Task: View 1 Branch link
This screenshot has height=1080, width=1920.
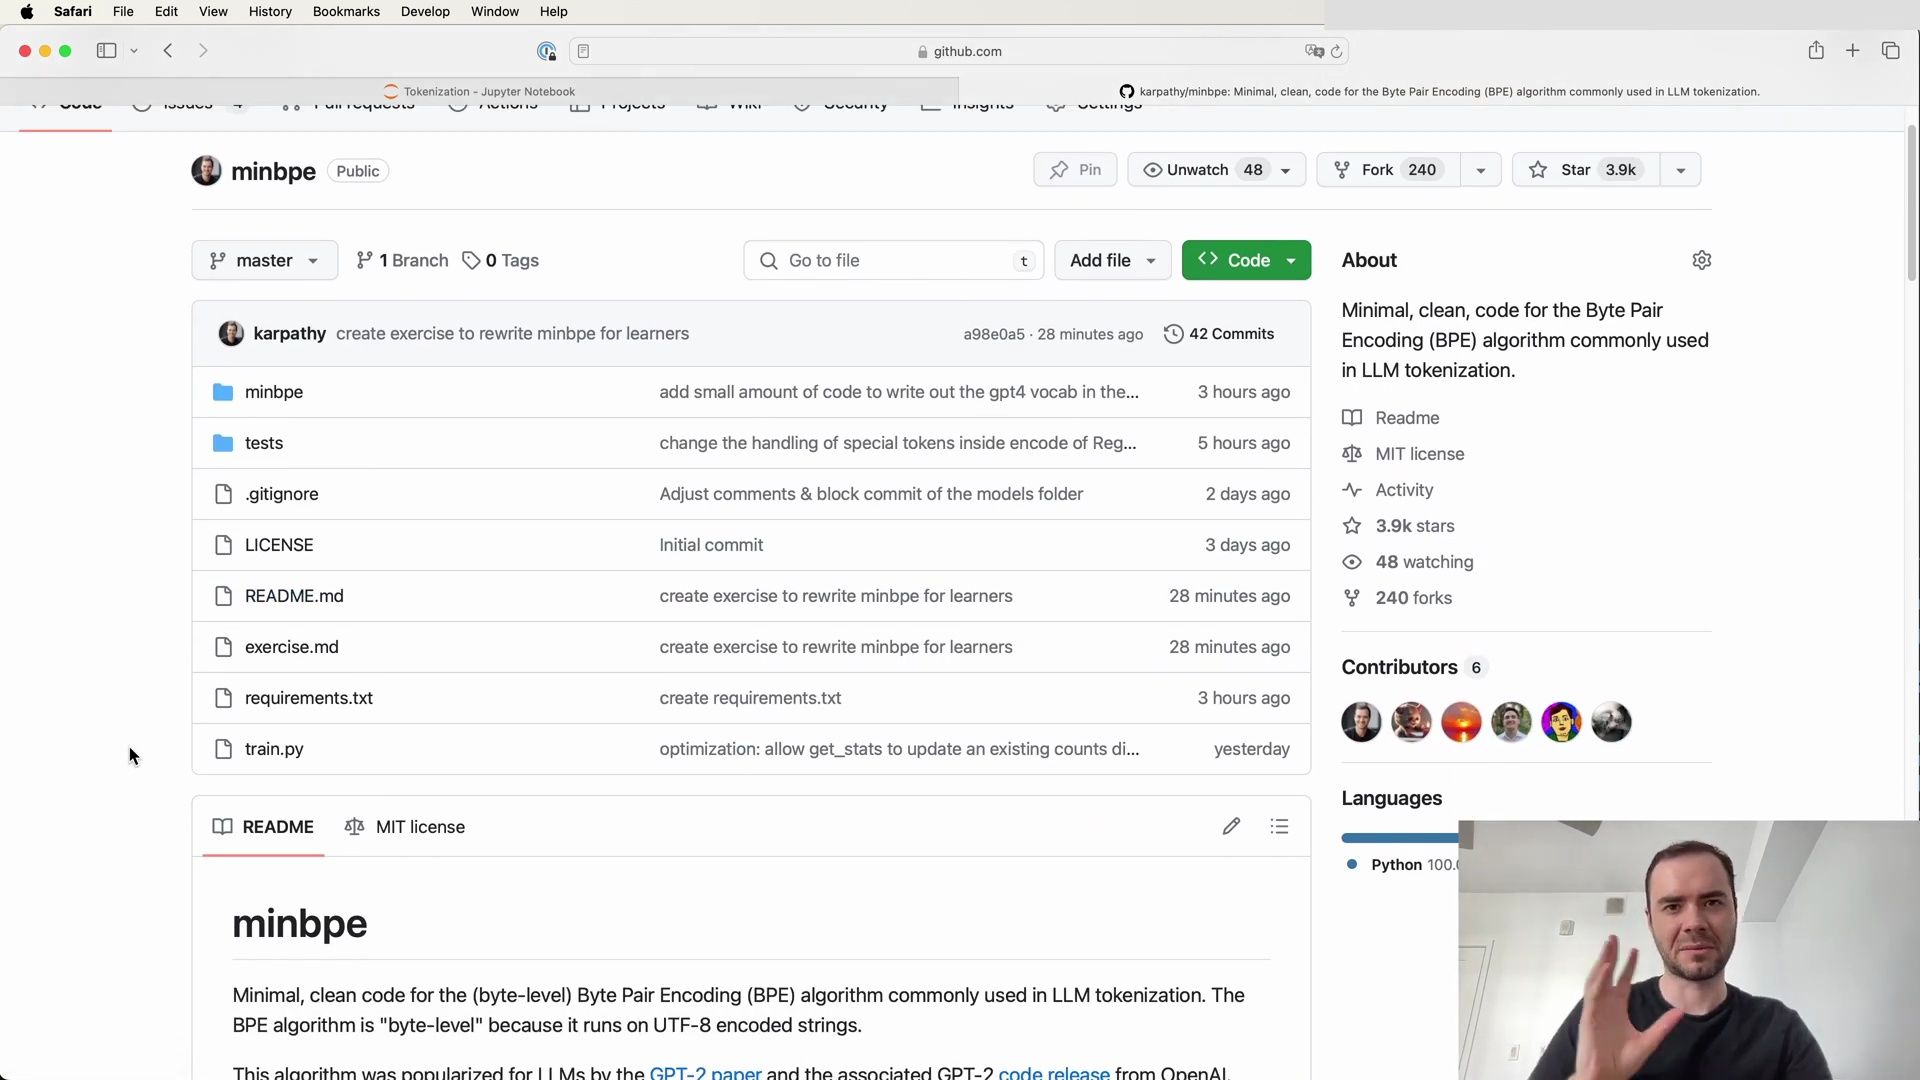Action: (402, 260)
